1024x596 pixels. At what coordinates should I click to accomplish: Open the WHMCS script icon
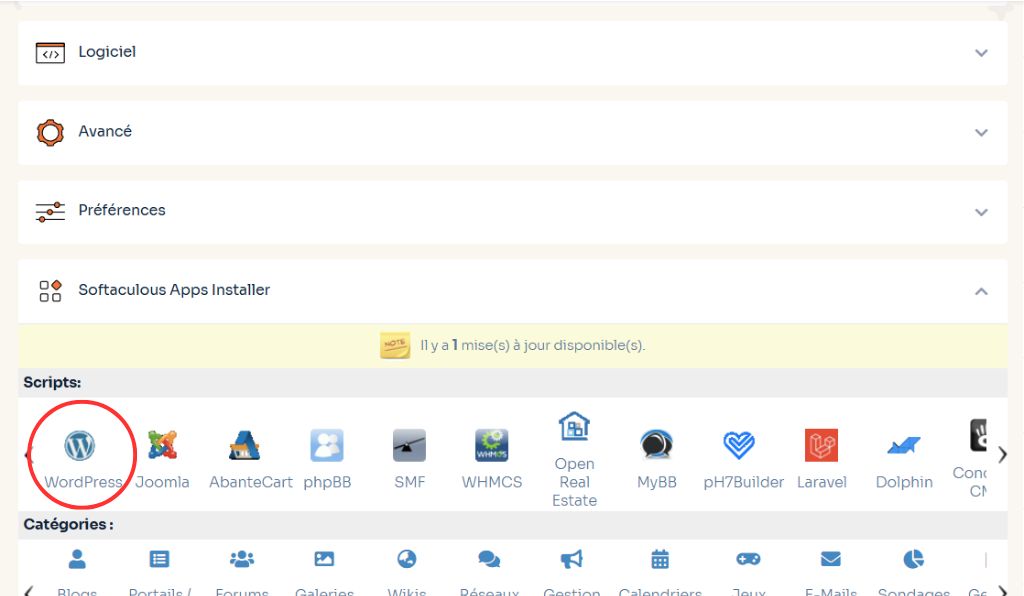(x=492, y=445)
